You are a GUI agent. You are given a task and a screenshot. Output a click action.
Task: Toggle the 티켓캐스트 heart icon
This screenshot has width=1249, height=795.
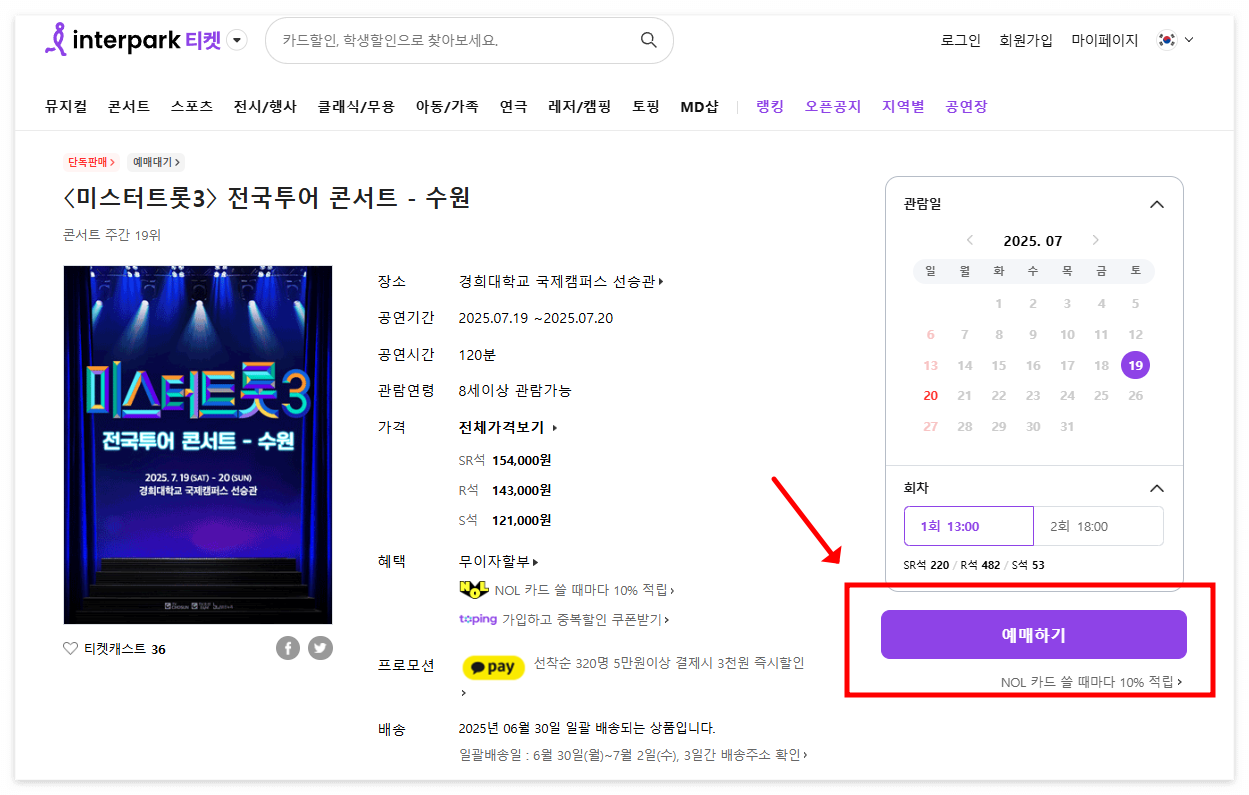pos(70,648)
